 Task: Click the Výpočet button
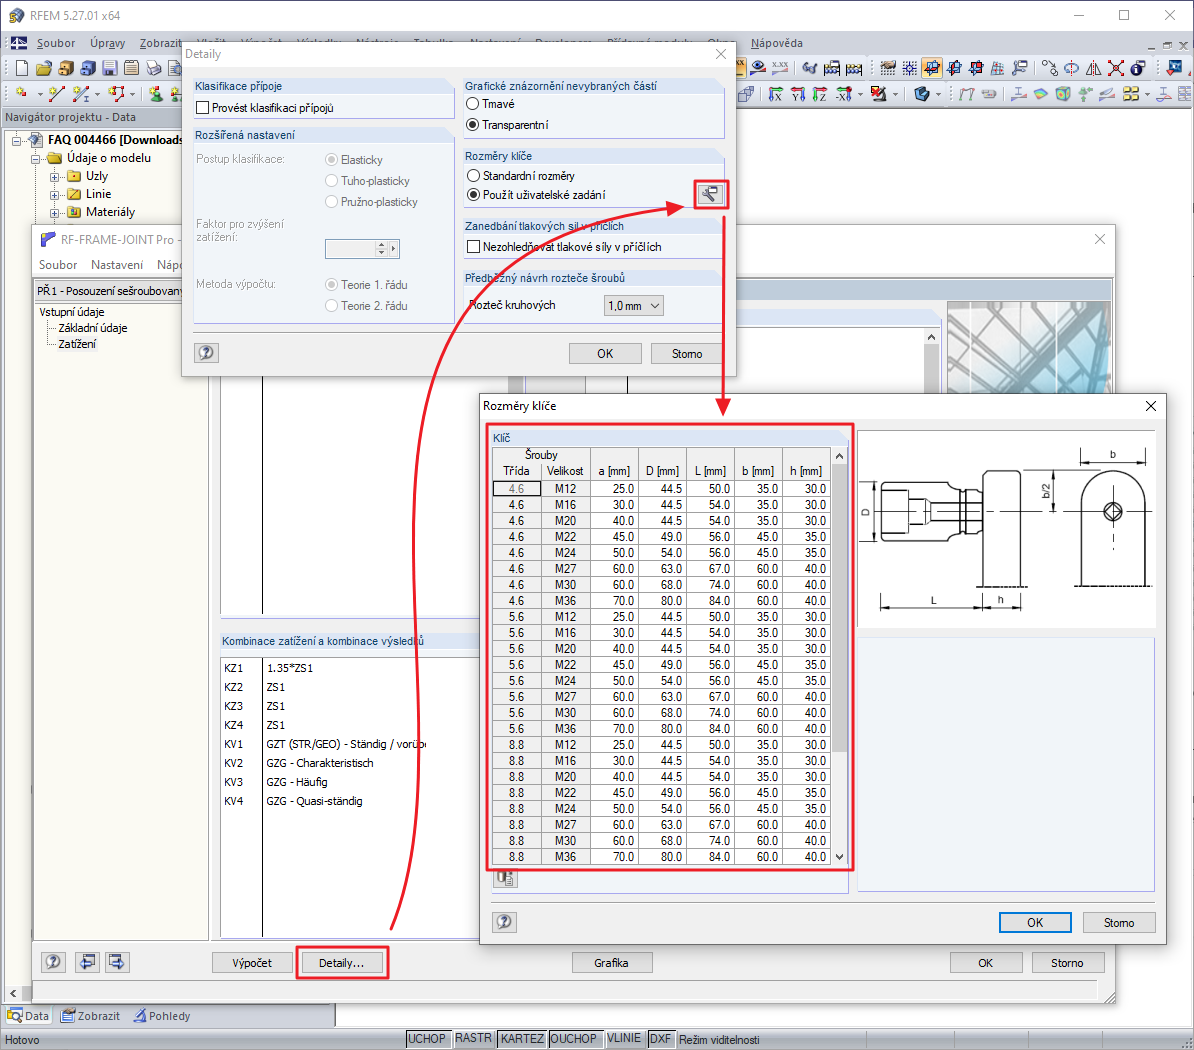pos(252,962)
